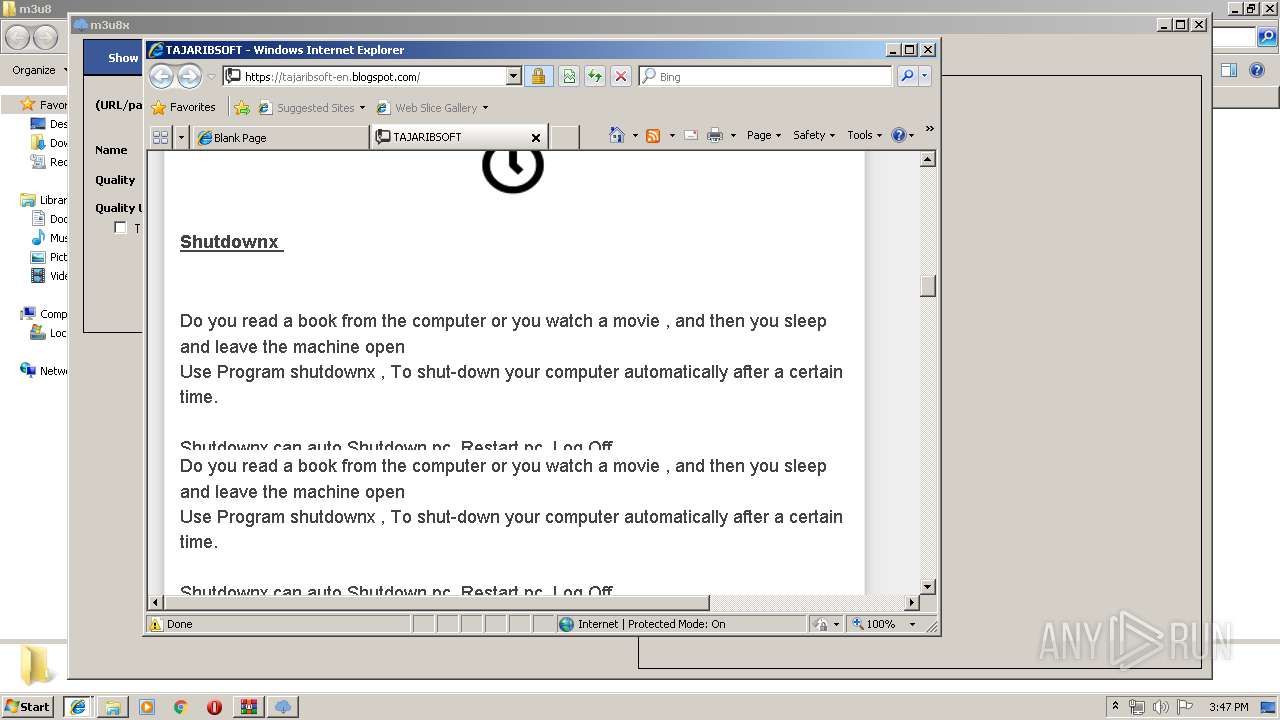The width and height of the screenshot is (1280, 720).
Task: Open the Shutdownx heading link
Action: 231,242
